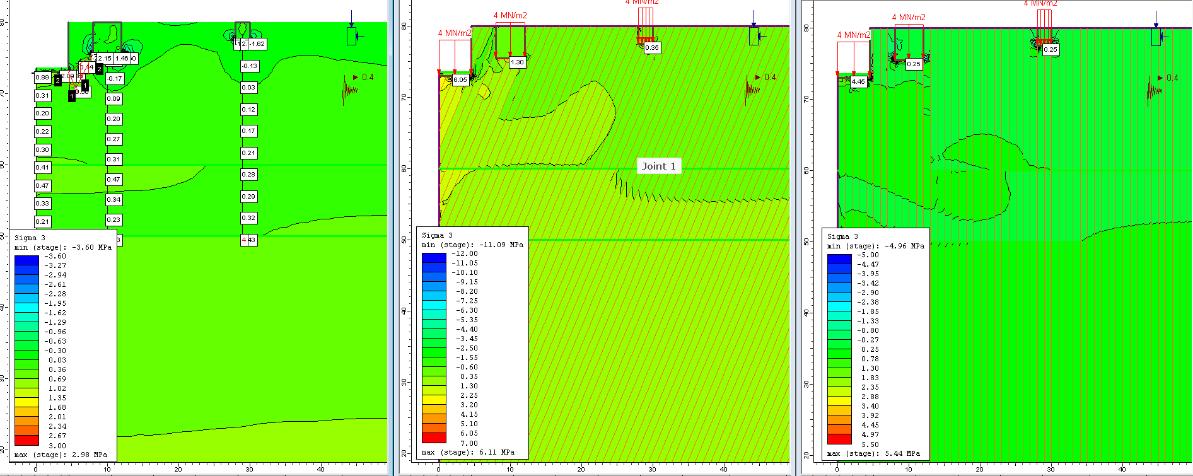This screenshot has height=476, width=1193.
Task: Click the 0.32 query value in left pane
Action: coord(249,217)
